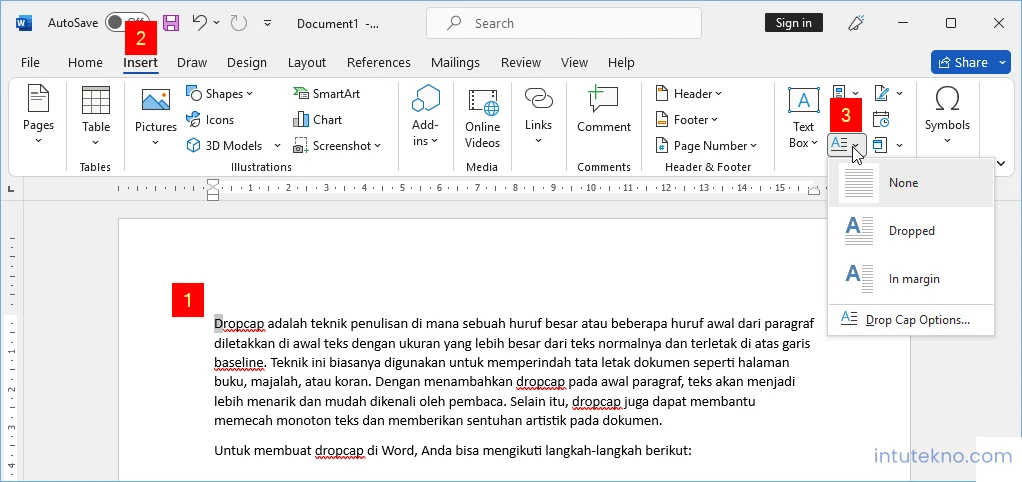
Task: Click the Signature Line icon
Action: (x=882, y=94)
